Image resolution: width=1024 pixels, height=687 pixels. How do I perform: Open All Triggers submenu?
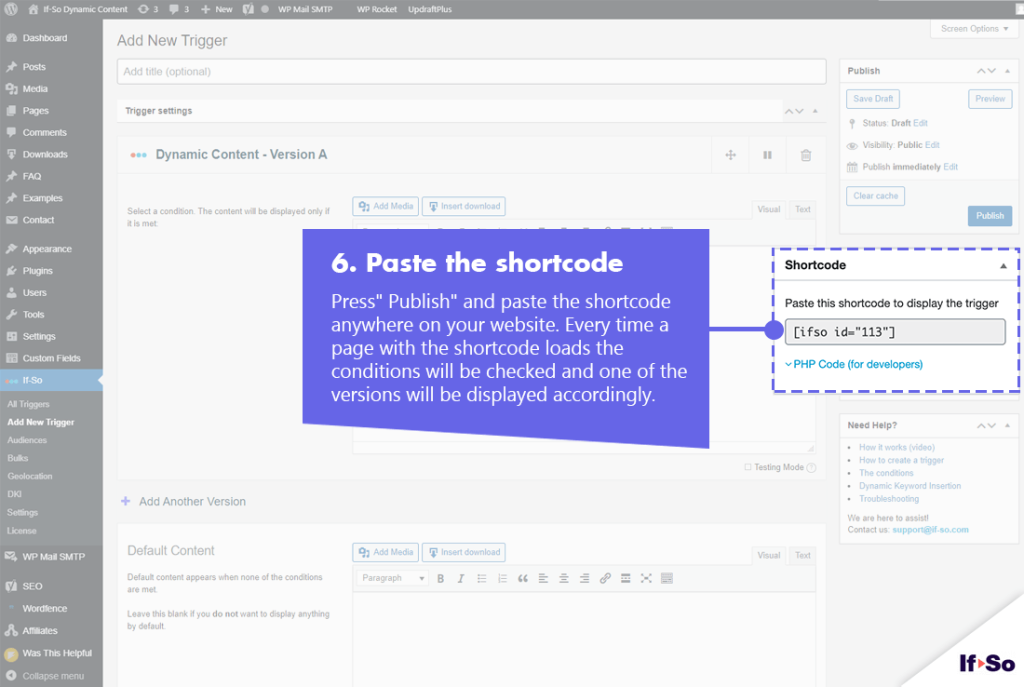pyautogui.click(x=28, y=404)
